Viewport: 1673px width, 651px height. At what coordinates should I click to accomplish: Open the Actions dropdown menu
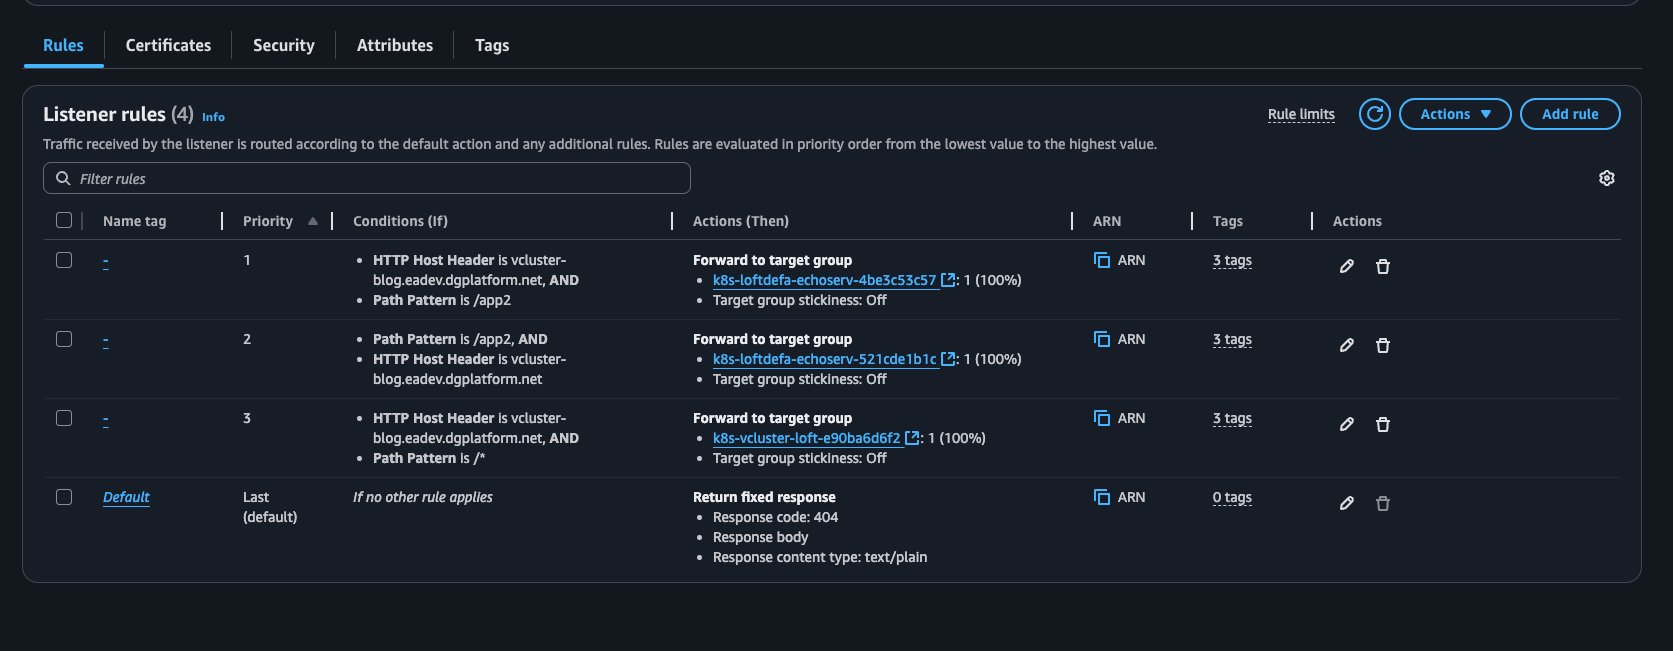(x=1454, y=114)
